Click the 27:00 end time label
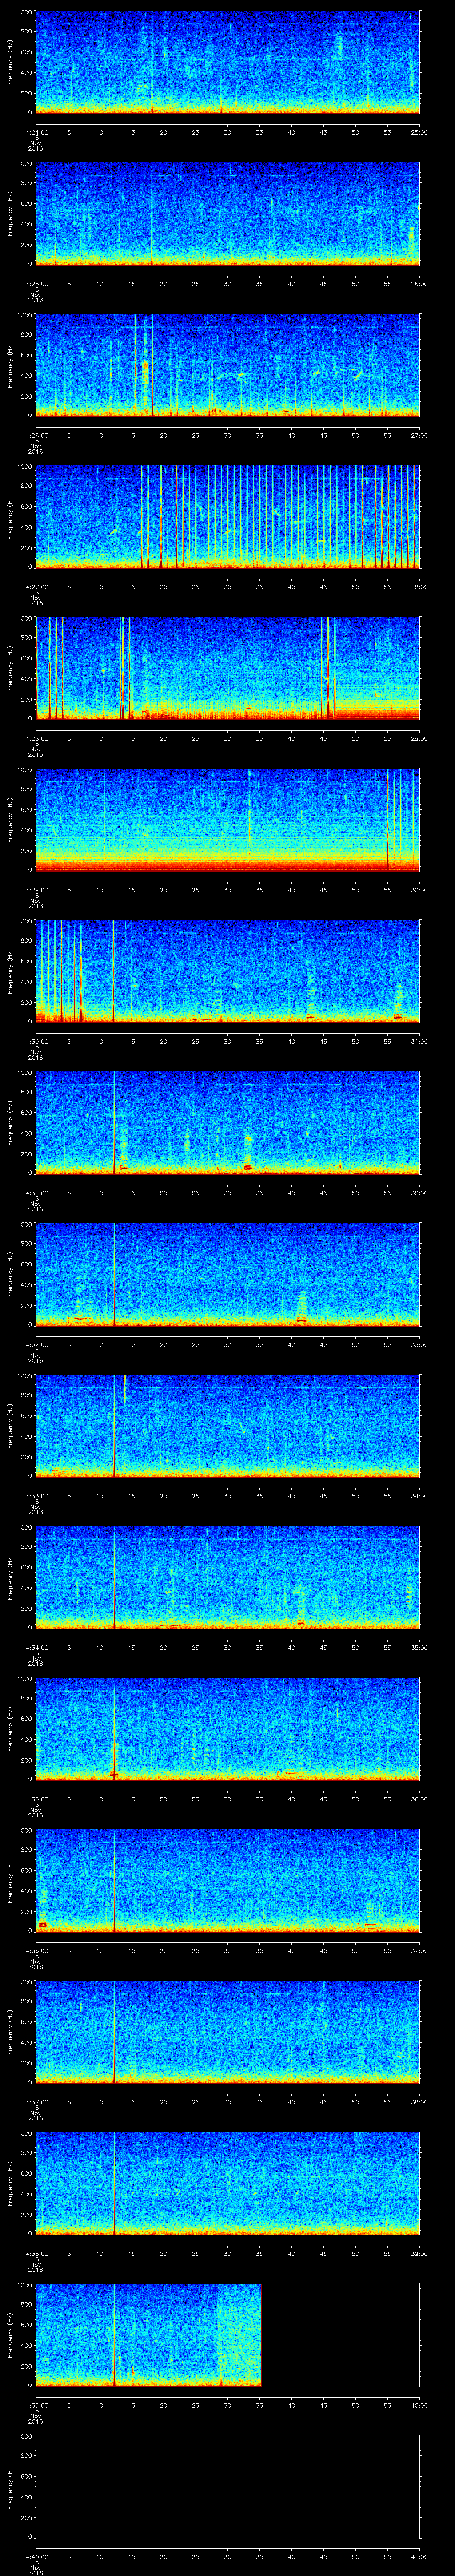The image size is (455, 2576). pyautogui.click(x=419, y=435)
